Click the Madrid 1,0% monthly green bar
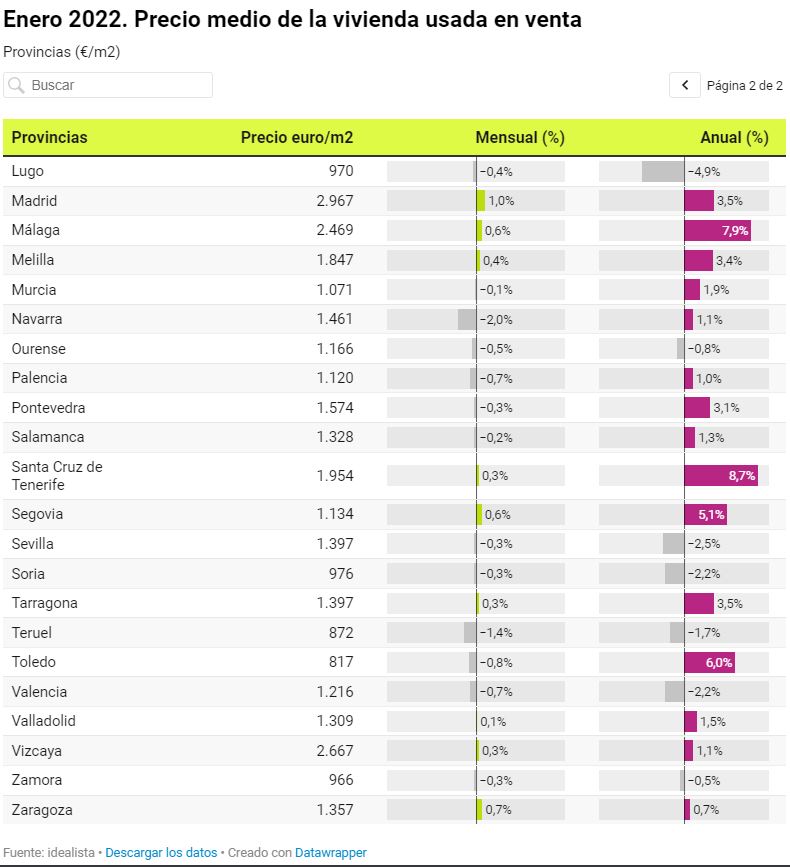This screenshot has height=867, width=790. [481, 201]
